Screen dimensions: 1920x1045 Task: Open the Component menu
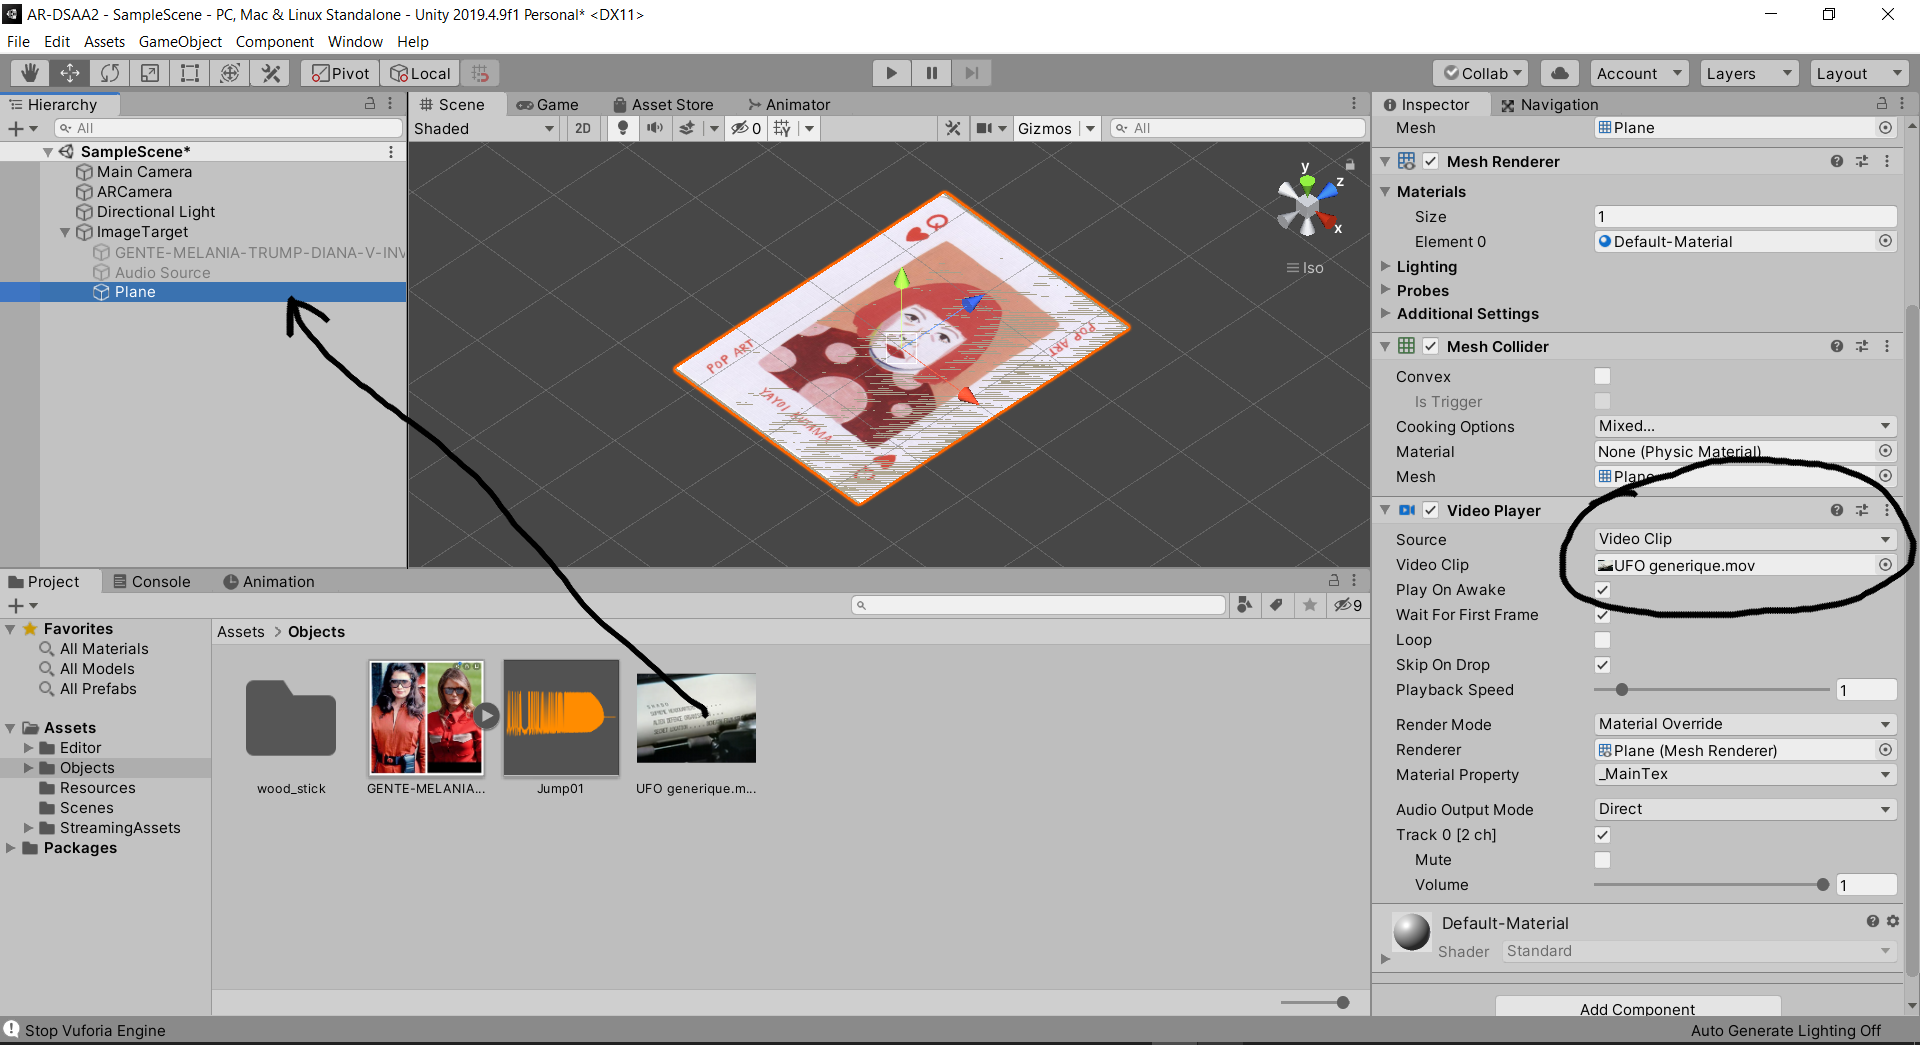pyautogui.click(x=274, y=41)
